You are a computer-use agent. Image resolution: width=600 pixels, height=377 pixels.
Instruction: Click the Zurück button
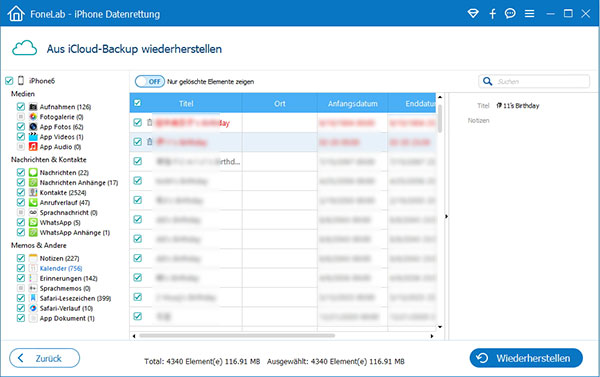(44, 358)
